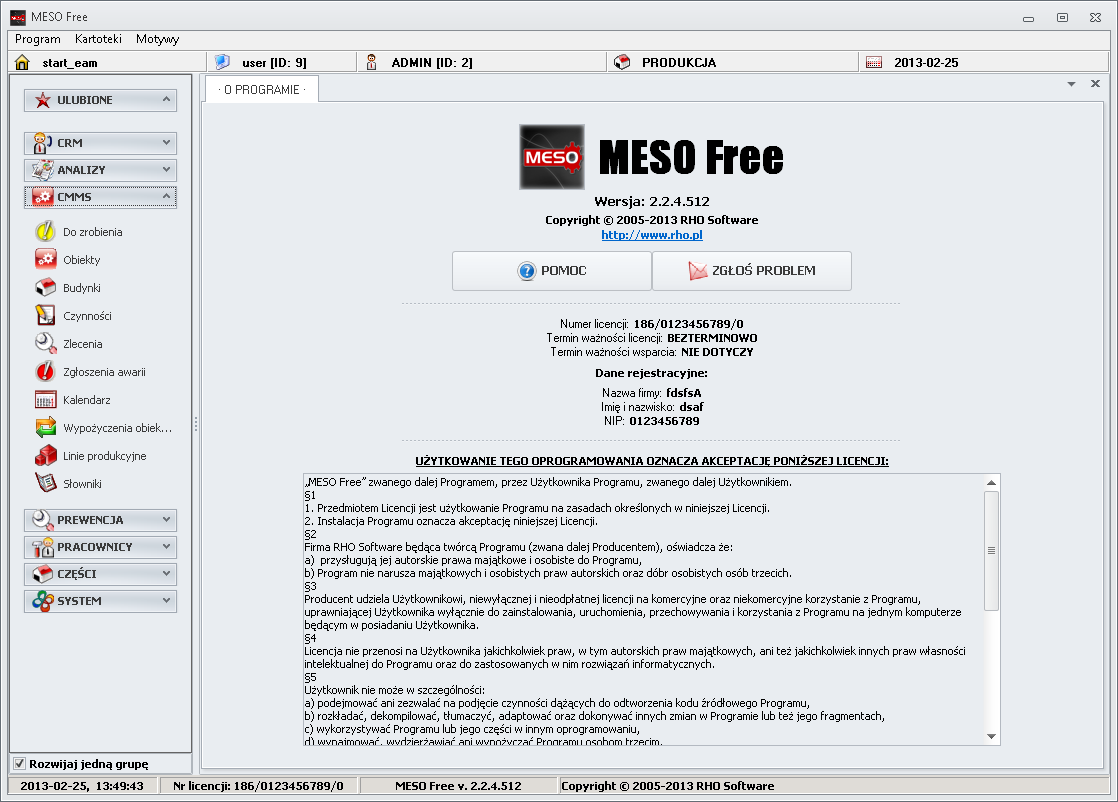The image size is (1118, 802).
Task: Click the MESO Free v. 2.2.4.512 status entry
Action: (458, 786)
